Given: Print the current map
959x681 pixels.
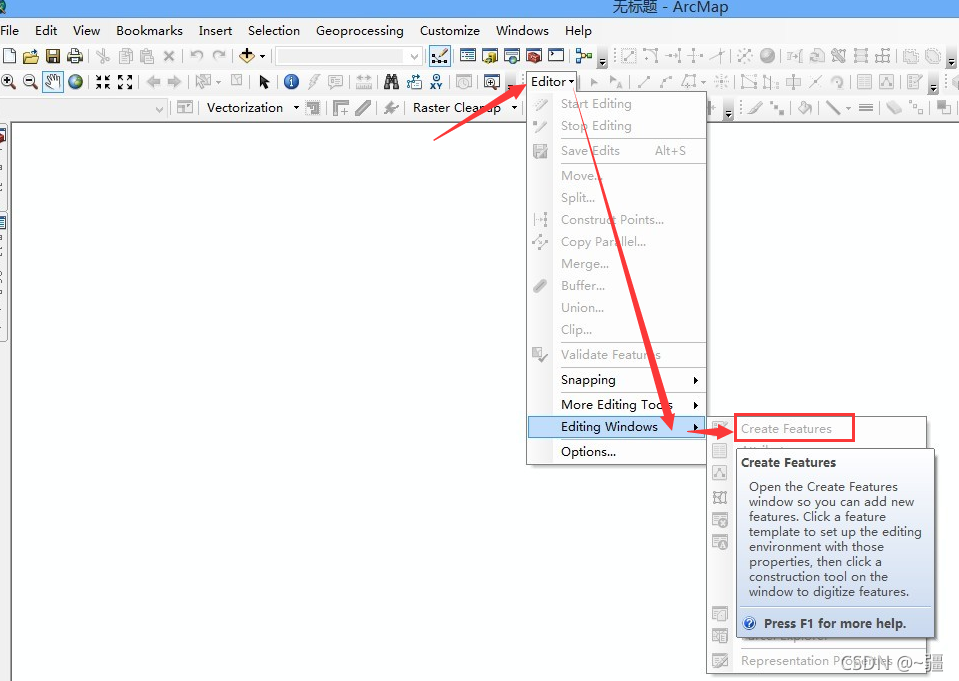Looking at the screenshot, I should coord(75,56).
